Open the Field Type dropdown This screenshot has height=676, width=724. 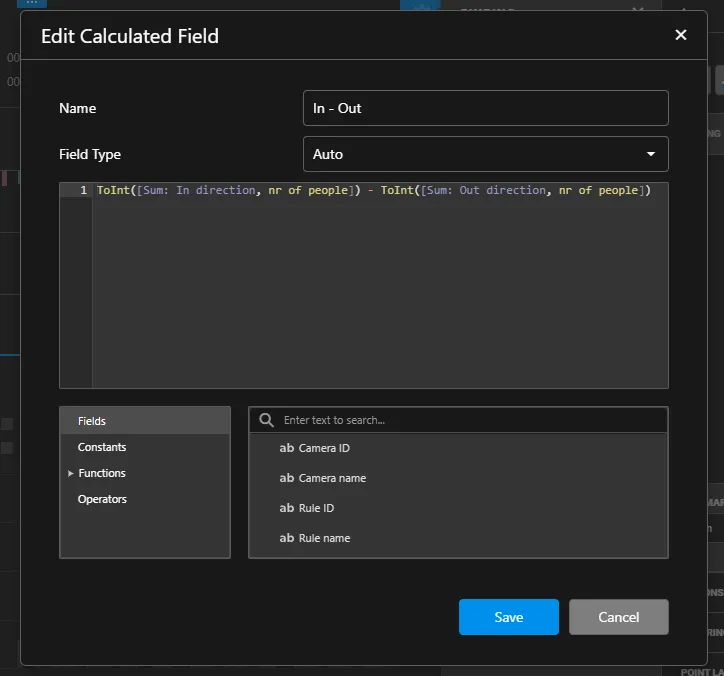click(485, 154)
